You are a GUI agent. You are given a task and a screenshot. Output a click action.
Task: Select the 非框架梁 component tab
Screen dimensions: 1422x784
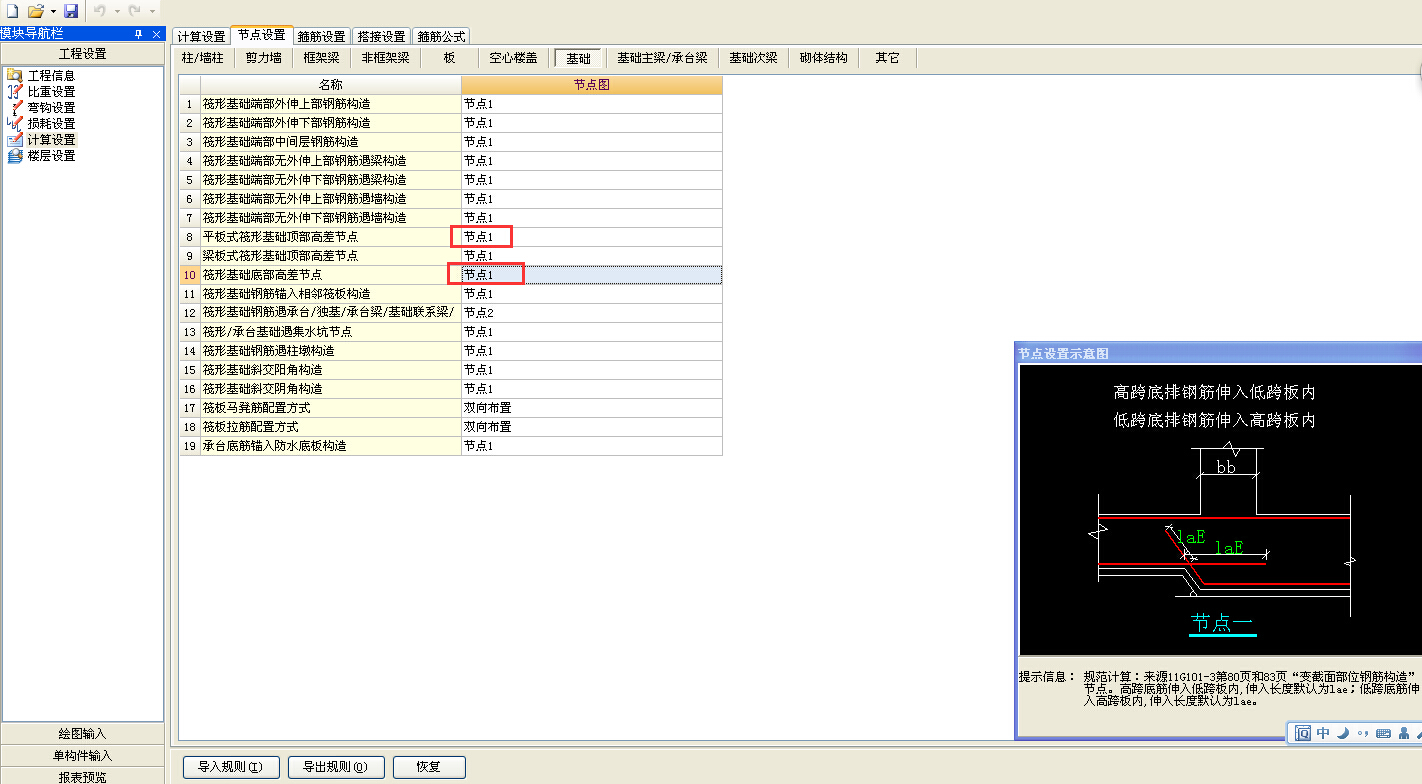[x=386, y=58]
